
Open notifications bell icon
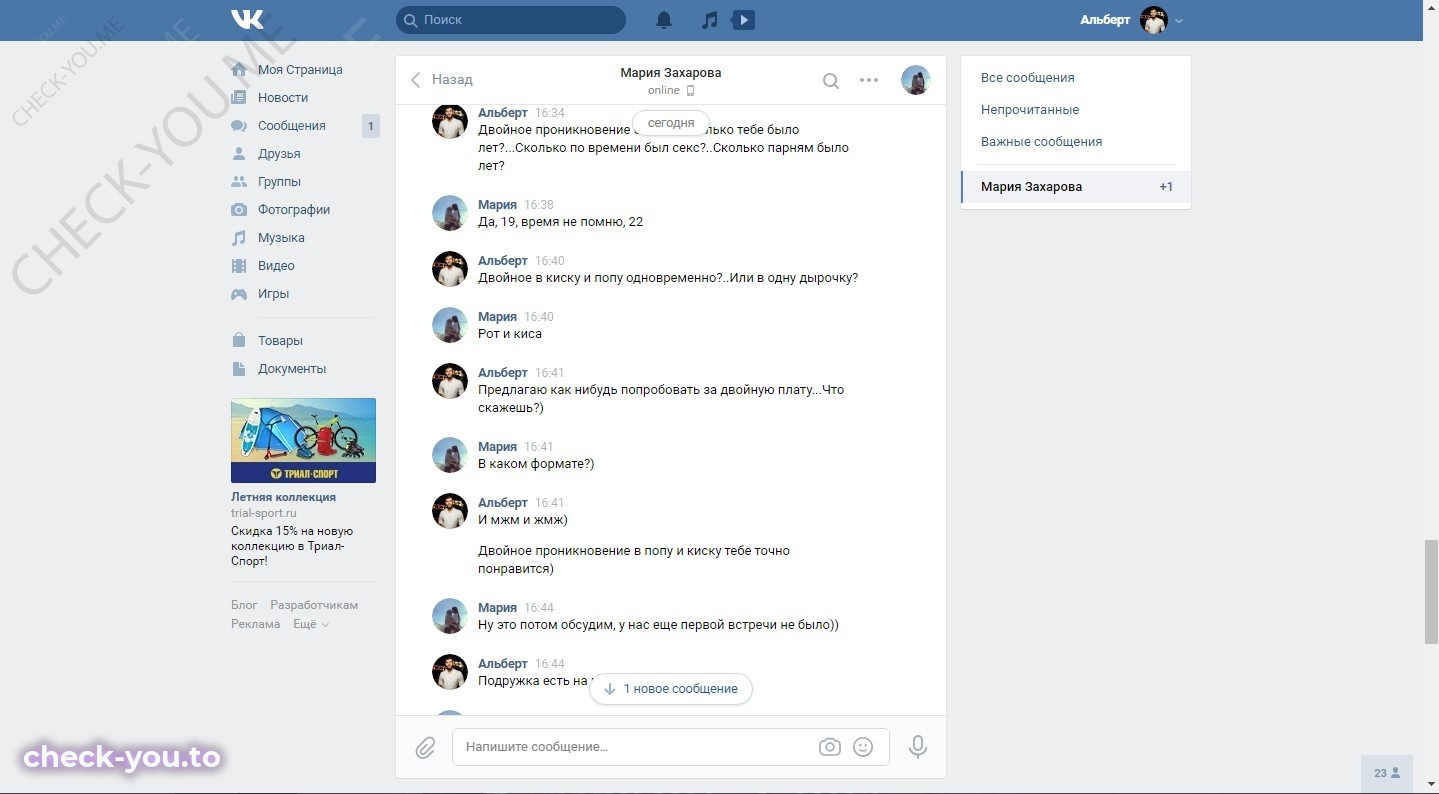[x=664, y=20]
